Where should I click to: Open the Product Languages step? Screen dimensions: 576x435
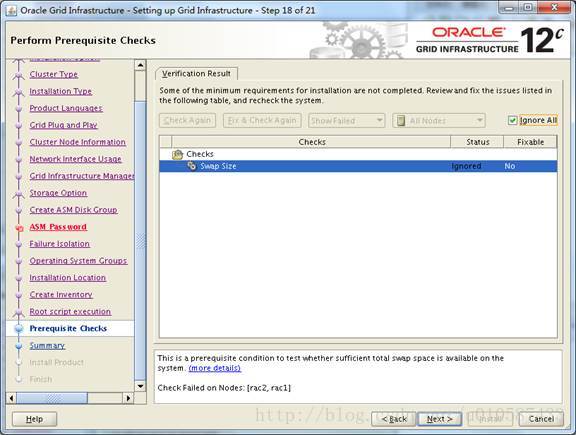pyautogui.click(x=66, y=108)
